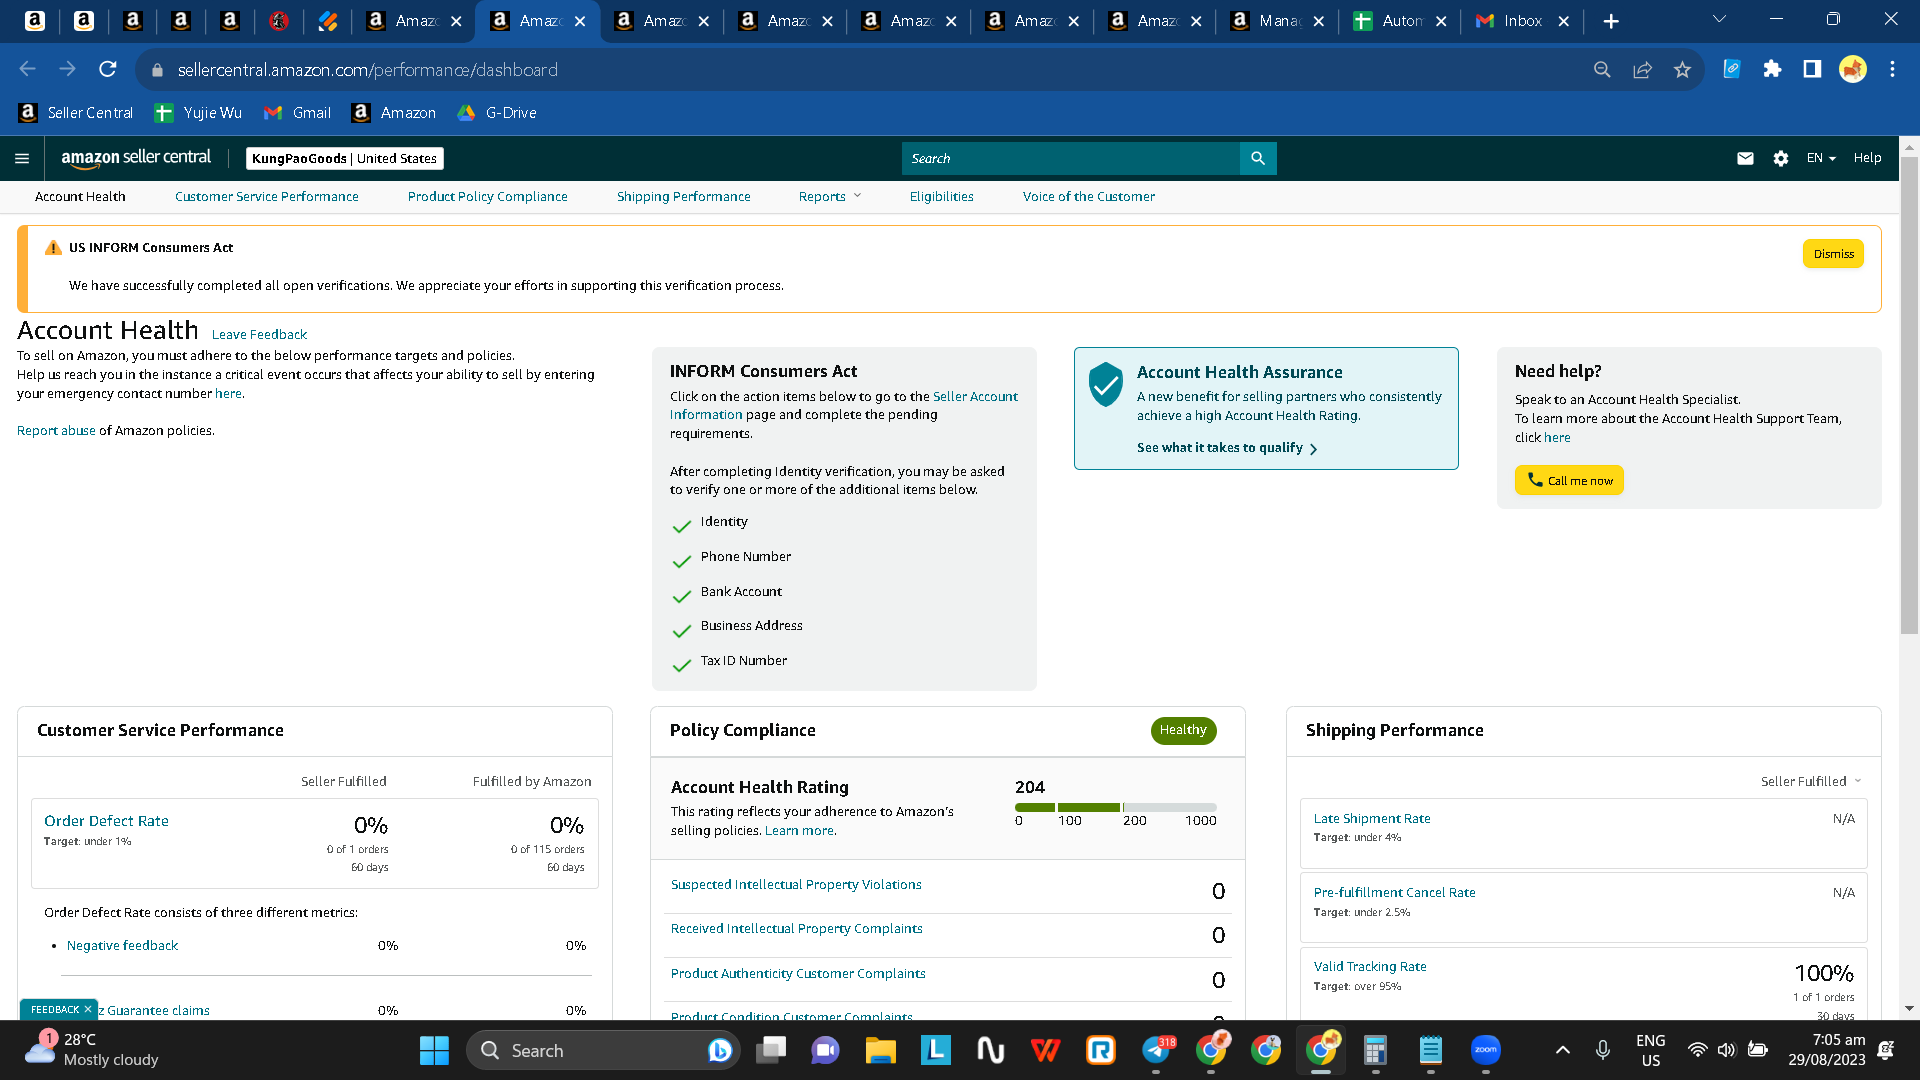1920x1080 pixels.
Task: Open the Notepad app in the taskbar
Action: click(x=1431, y=1050)
